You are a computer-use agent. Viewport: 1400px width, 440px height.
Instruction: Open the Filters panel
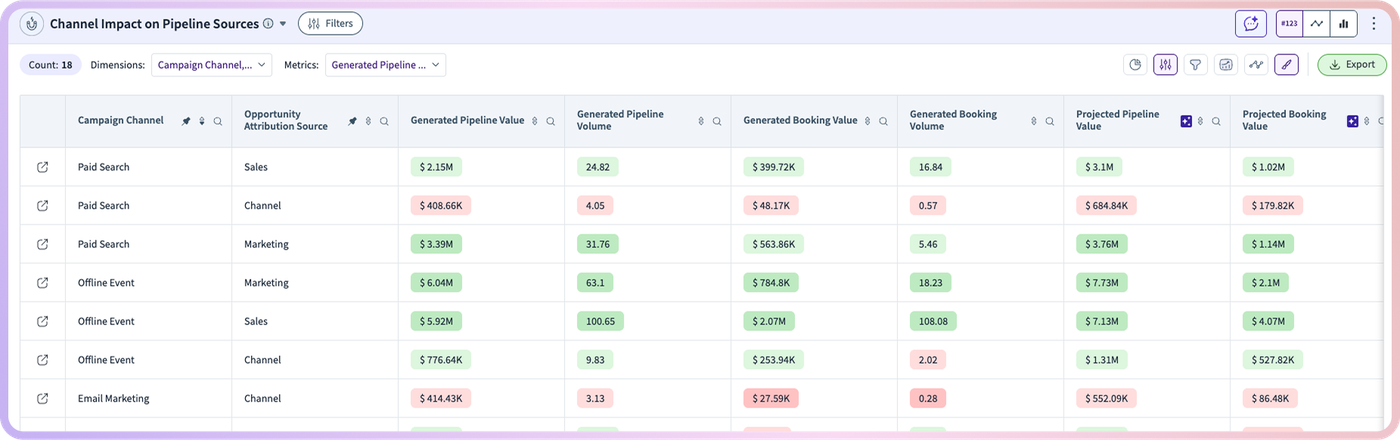coord(330,23)
